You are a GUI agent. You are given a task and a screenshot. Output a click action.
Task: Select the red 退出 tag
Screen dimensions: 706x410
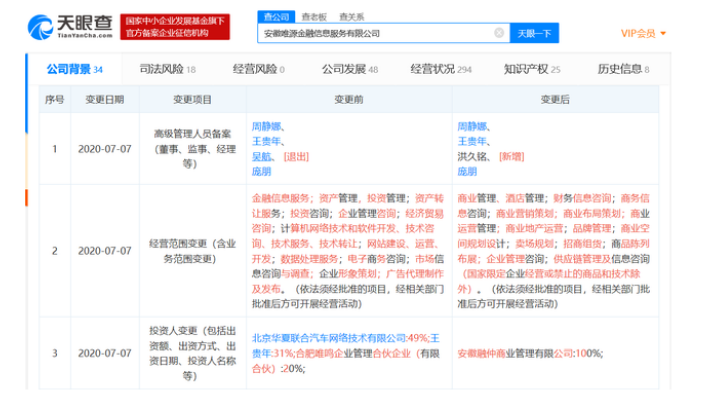coord(296,157)
